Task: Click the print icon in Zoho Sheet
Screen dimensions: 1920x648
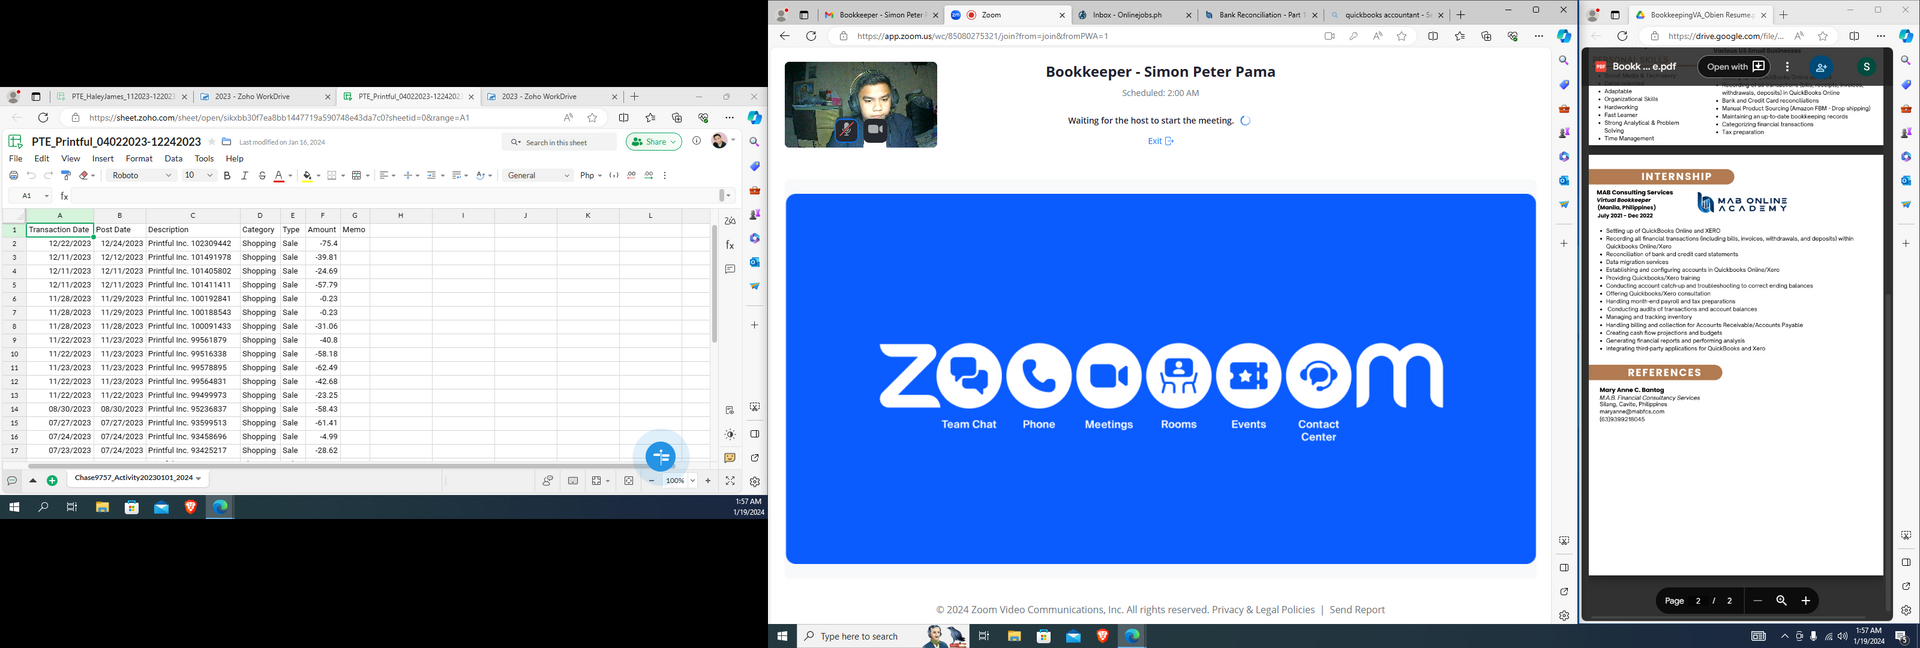Action: [x=13, y=176]
